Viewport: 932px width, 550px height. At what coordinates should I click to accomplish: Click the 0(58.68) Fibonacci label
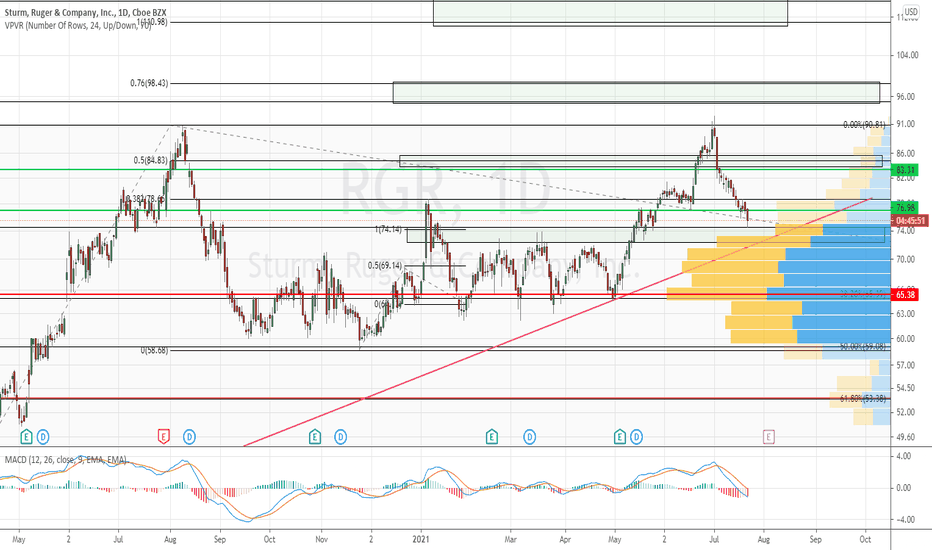(x=154, y=350)
